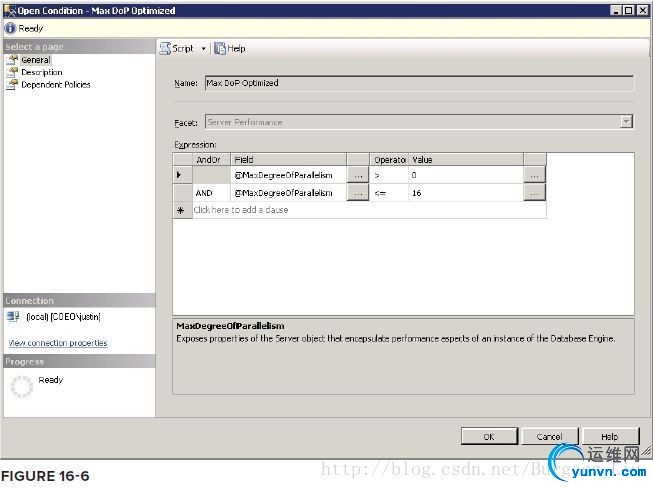
Task: Click the Script toolbar icon
Action: coord(165,48)
